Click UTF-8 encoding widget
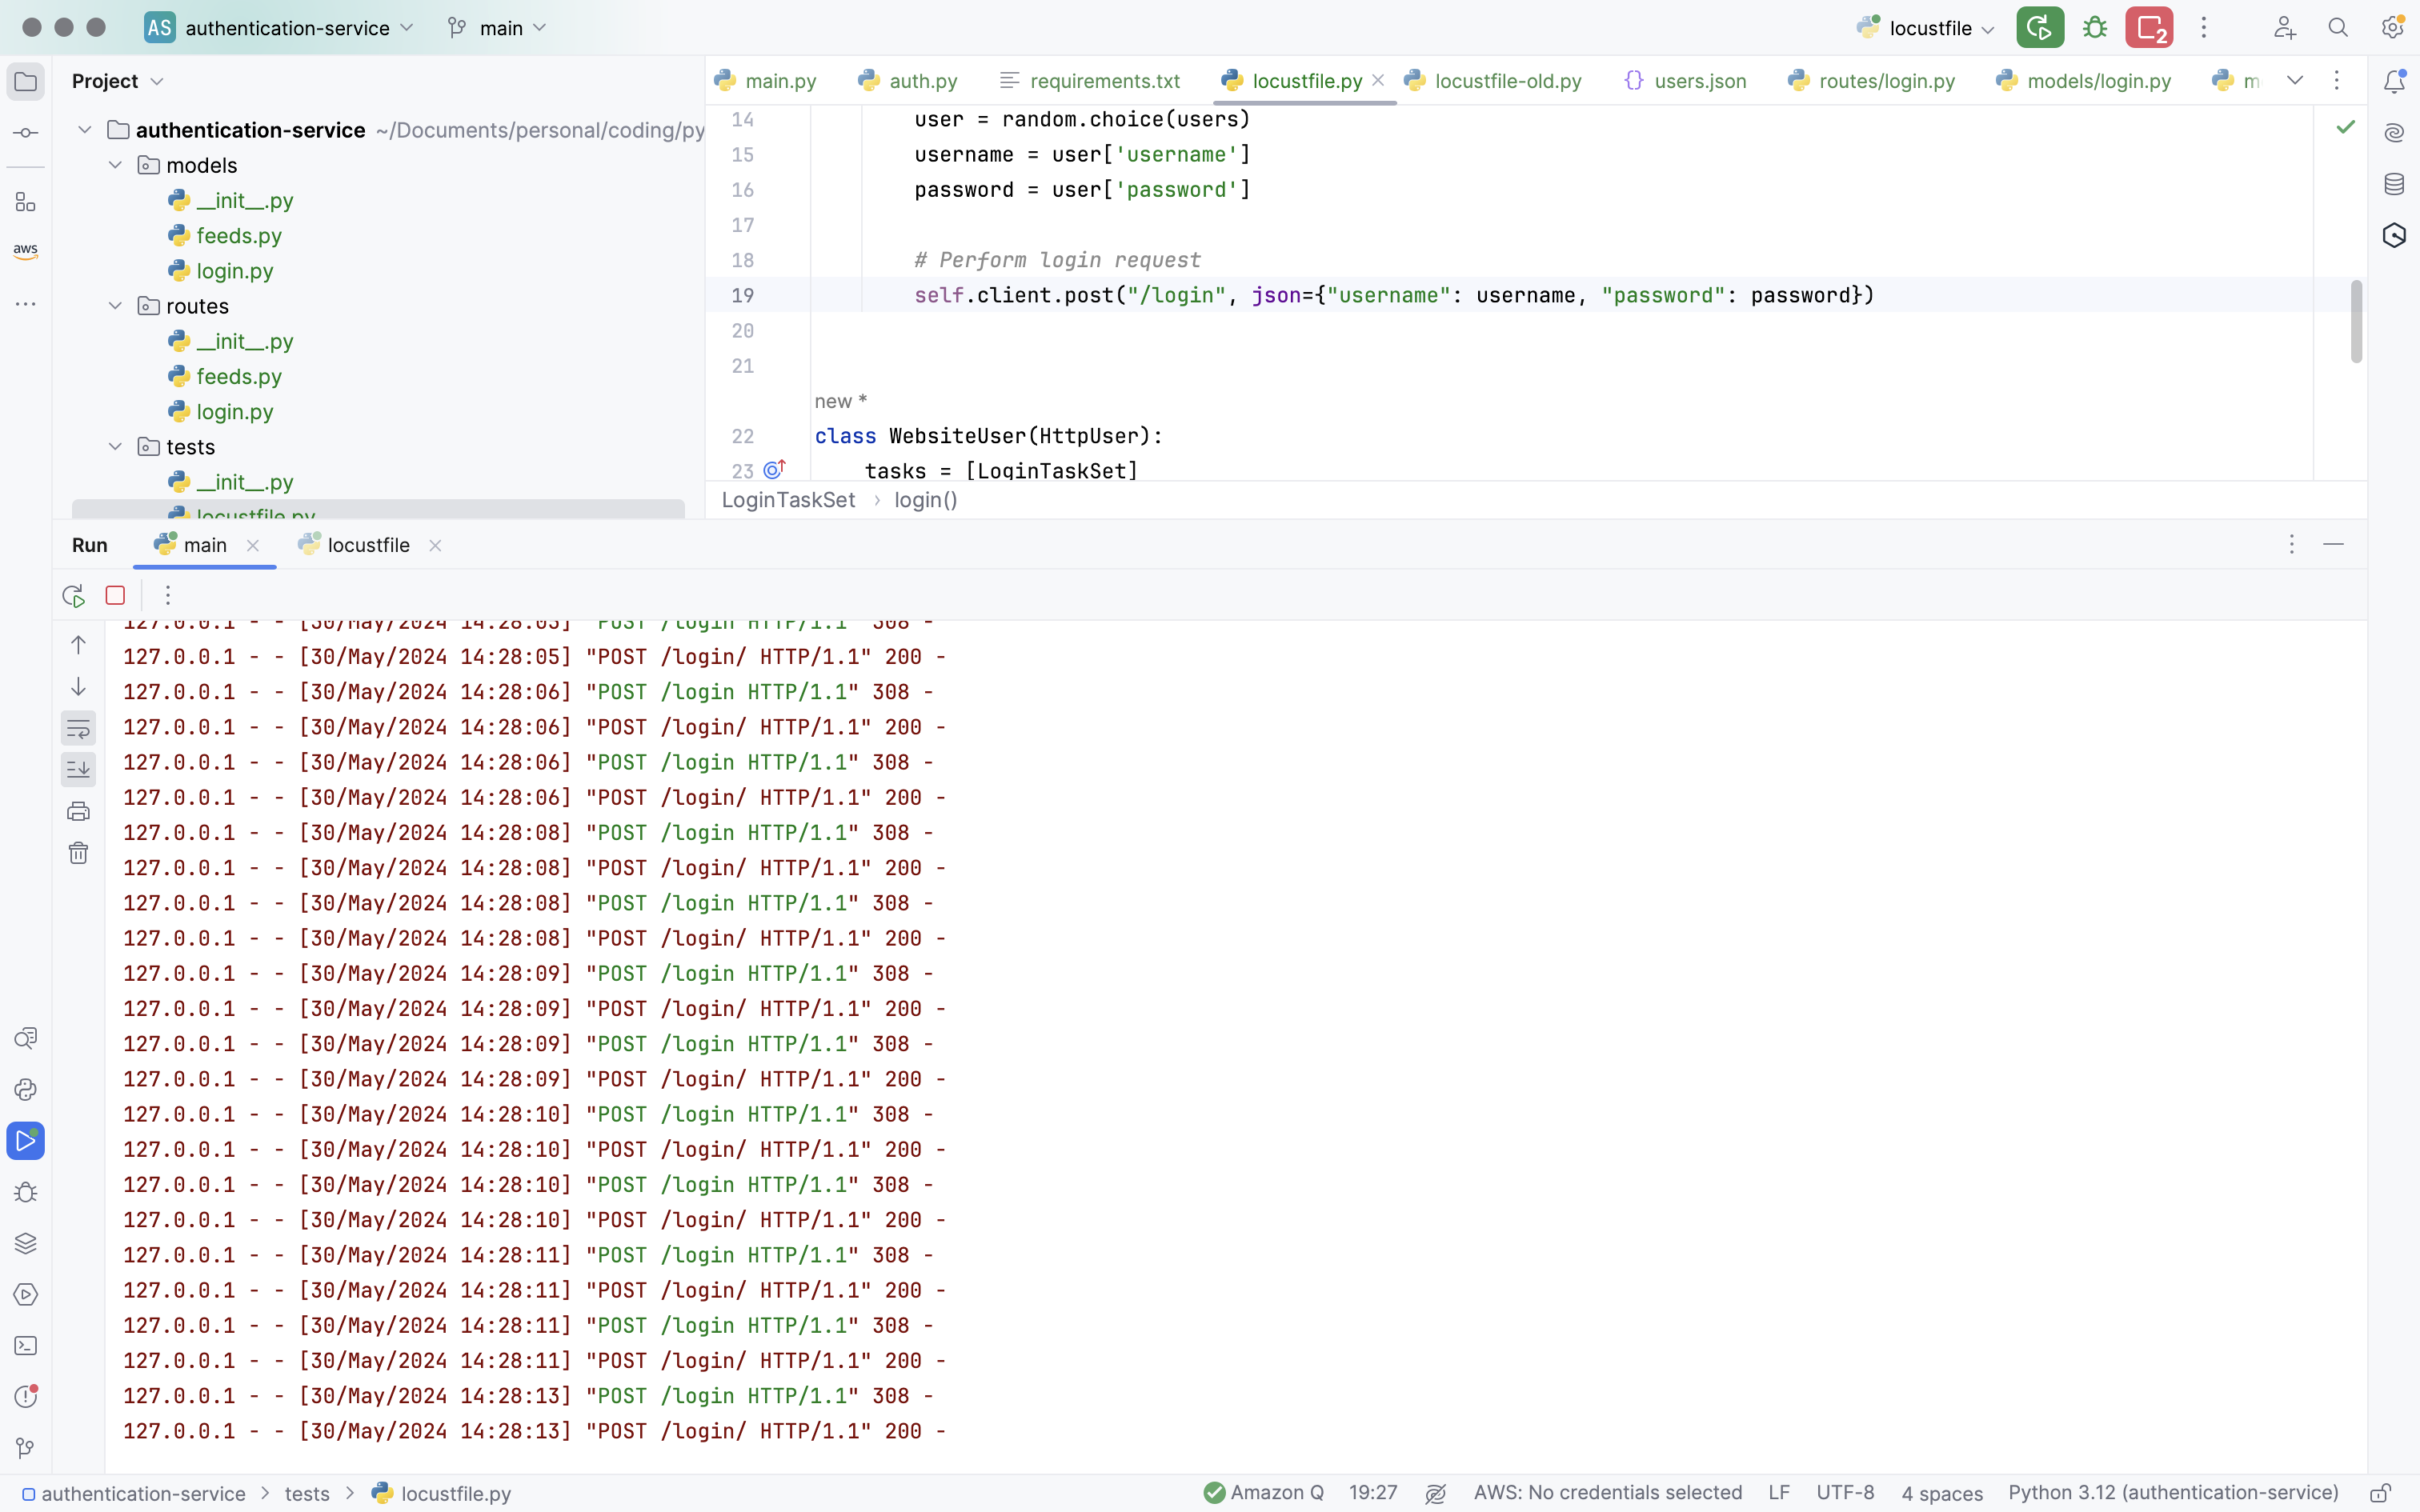The width and height of the screenshot is (2420, 1512). point(1845,1493)
